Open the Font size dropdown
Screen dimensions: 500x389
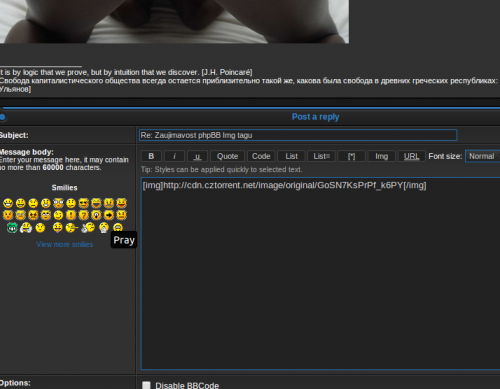coord(482,156)
